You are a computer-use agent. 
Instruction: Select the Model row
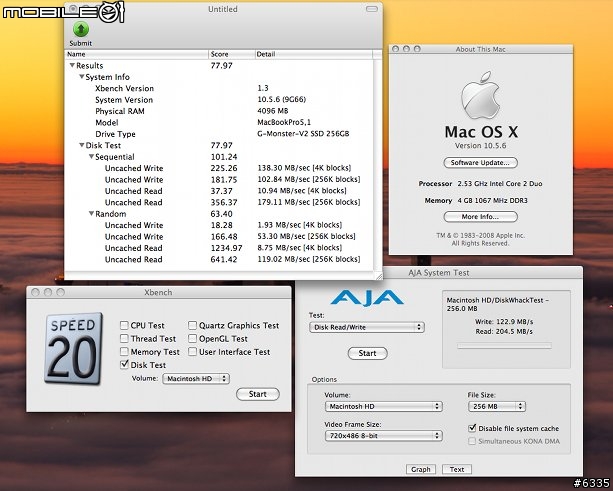(x=219, y=122)
